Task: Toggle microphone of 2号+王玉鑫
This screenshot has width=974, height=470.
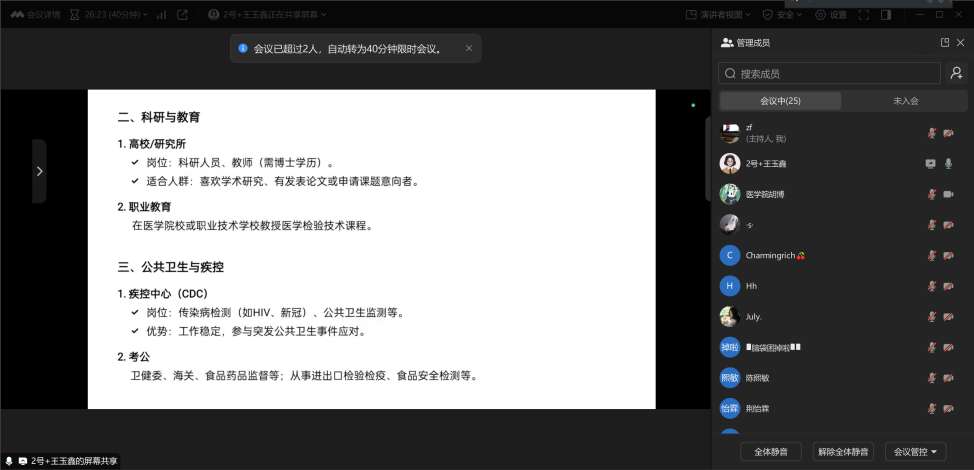Action: click(x=948, y=163)
